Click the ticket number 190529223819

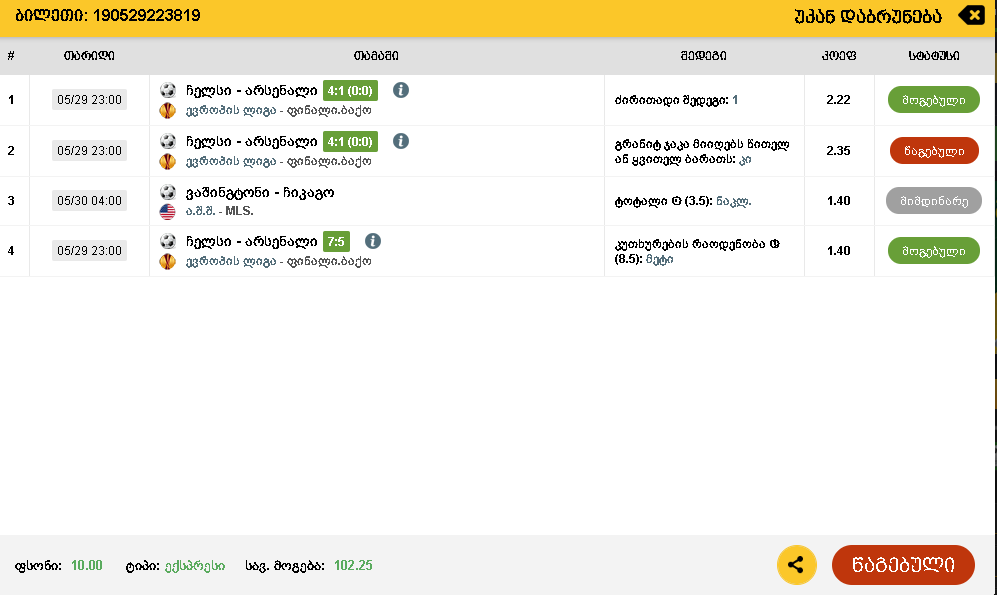[146, 15]
